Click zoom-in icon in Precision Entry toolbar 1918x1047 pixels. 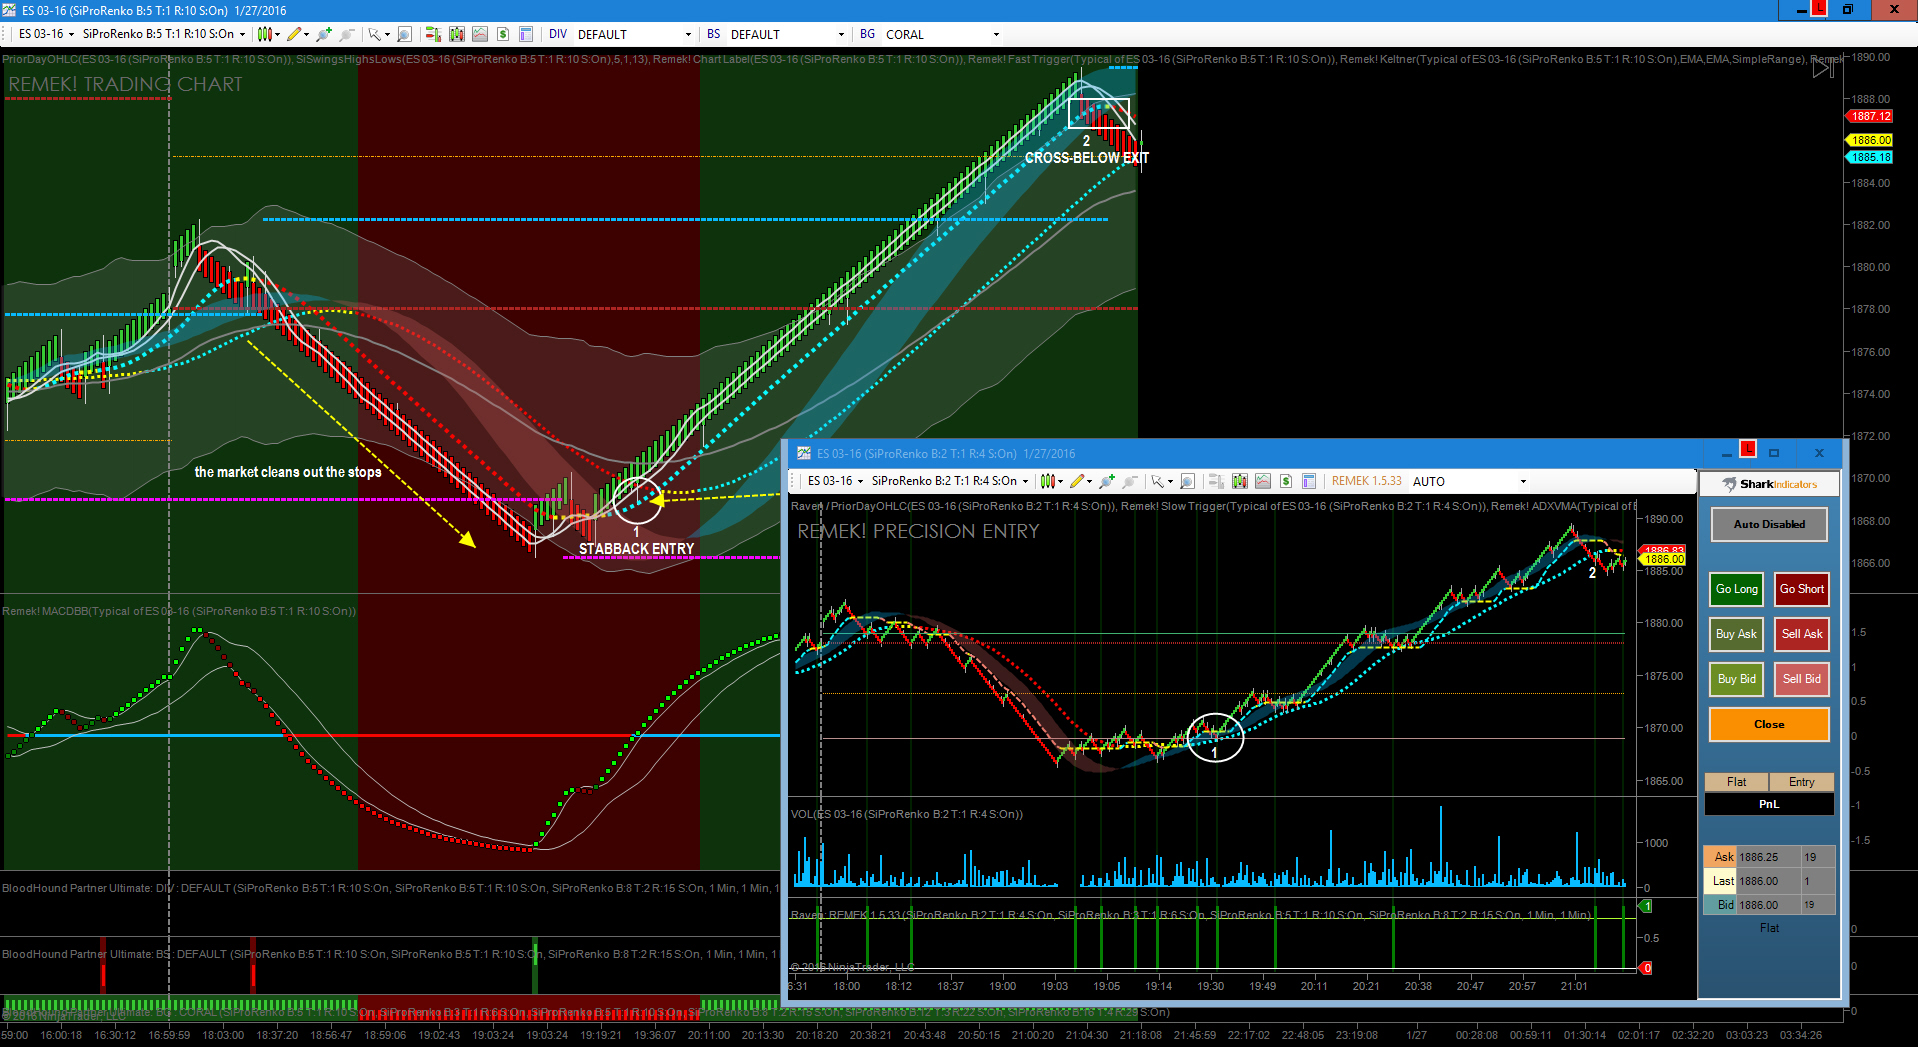[x=1106, y=481]
